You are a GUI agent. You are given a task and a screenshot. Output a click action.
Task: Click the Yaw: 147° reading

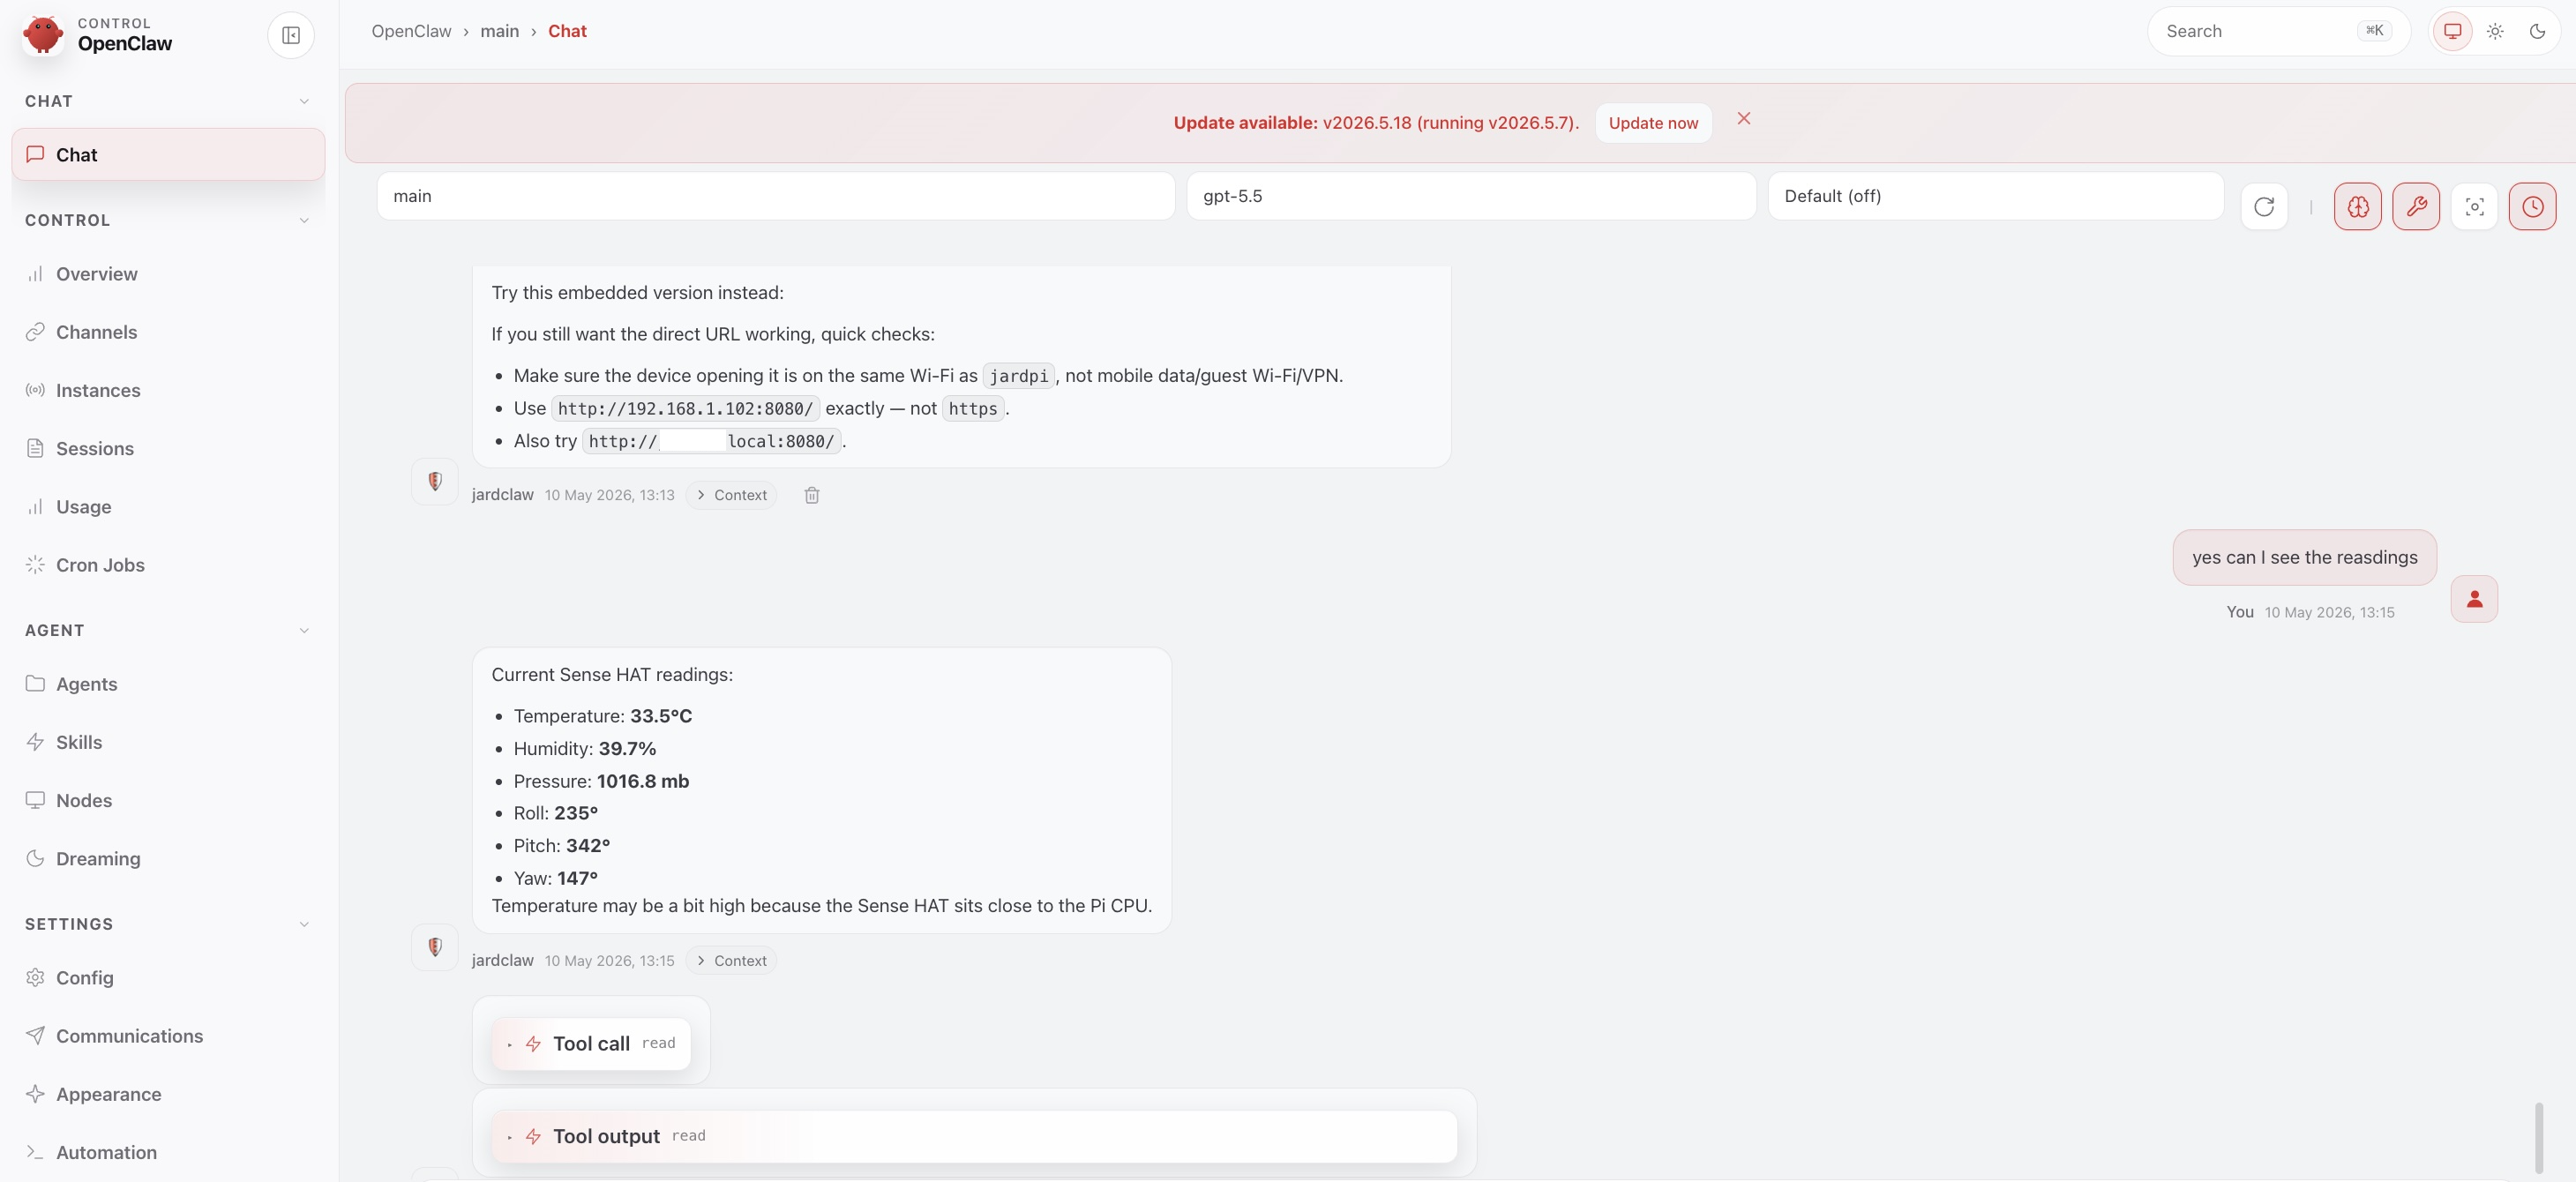point(556,878)
